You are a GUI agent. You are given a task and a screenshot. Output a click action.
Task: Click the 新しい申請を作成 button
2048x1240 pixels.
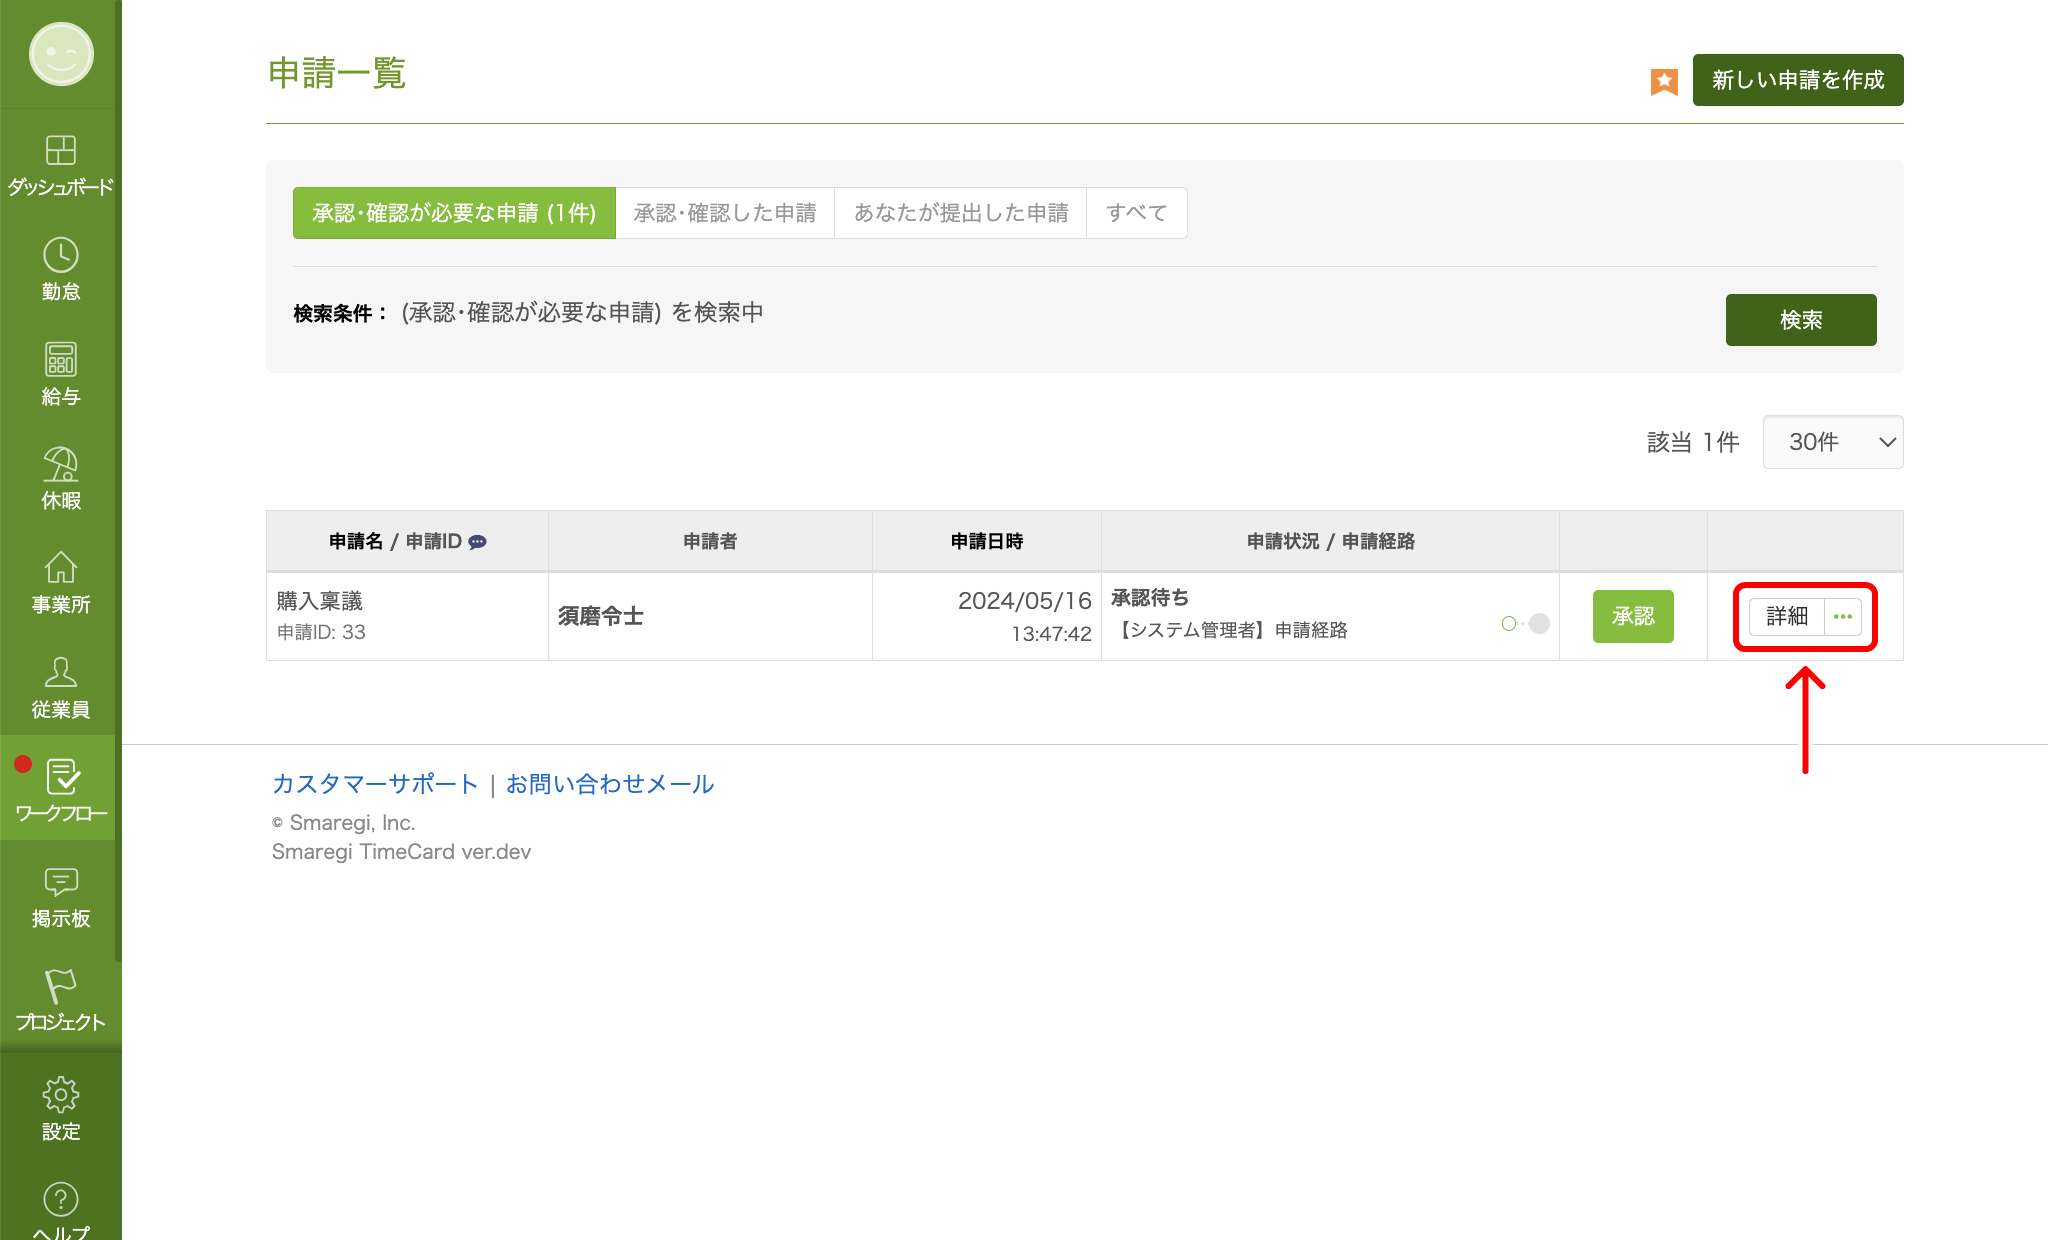click(1798, 80)
